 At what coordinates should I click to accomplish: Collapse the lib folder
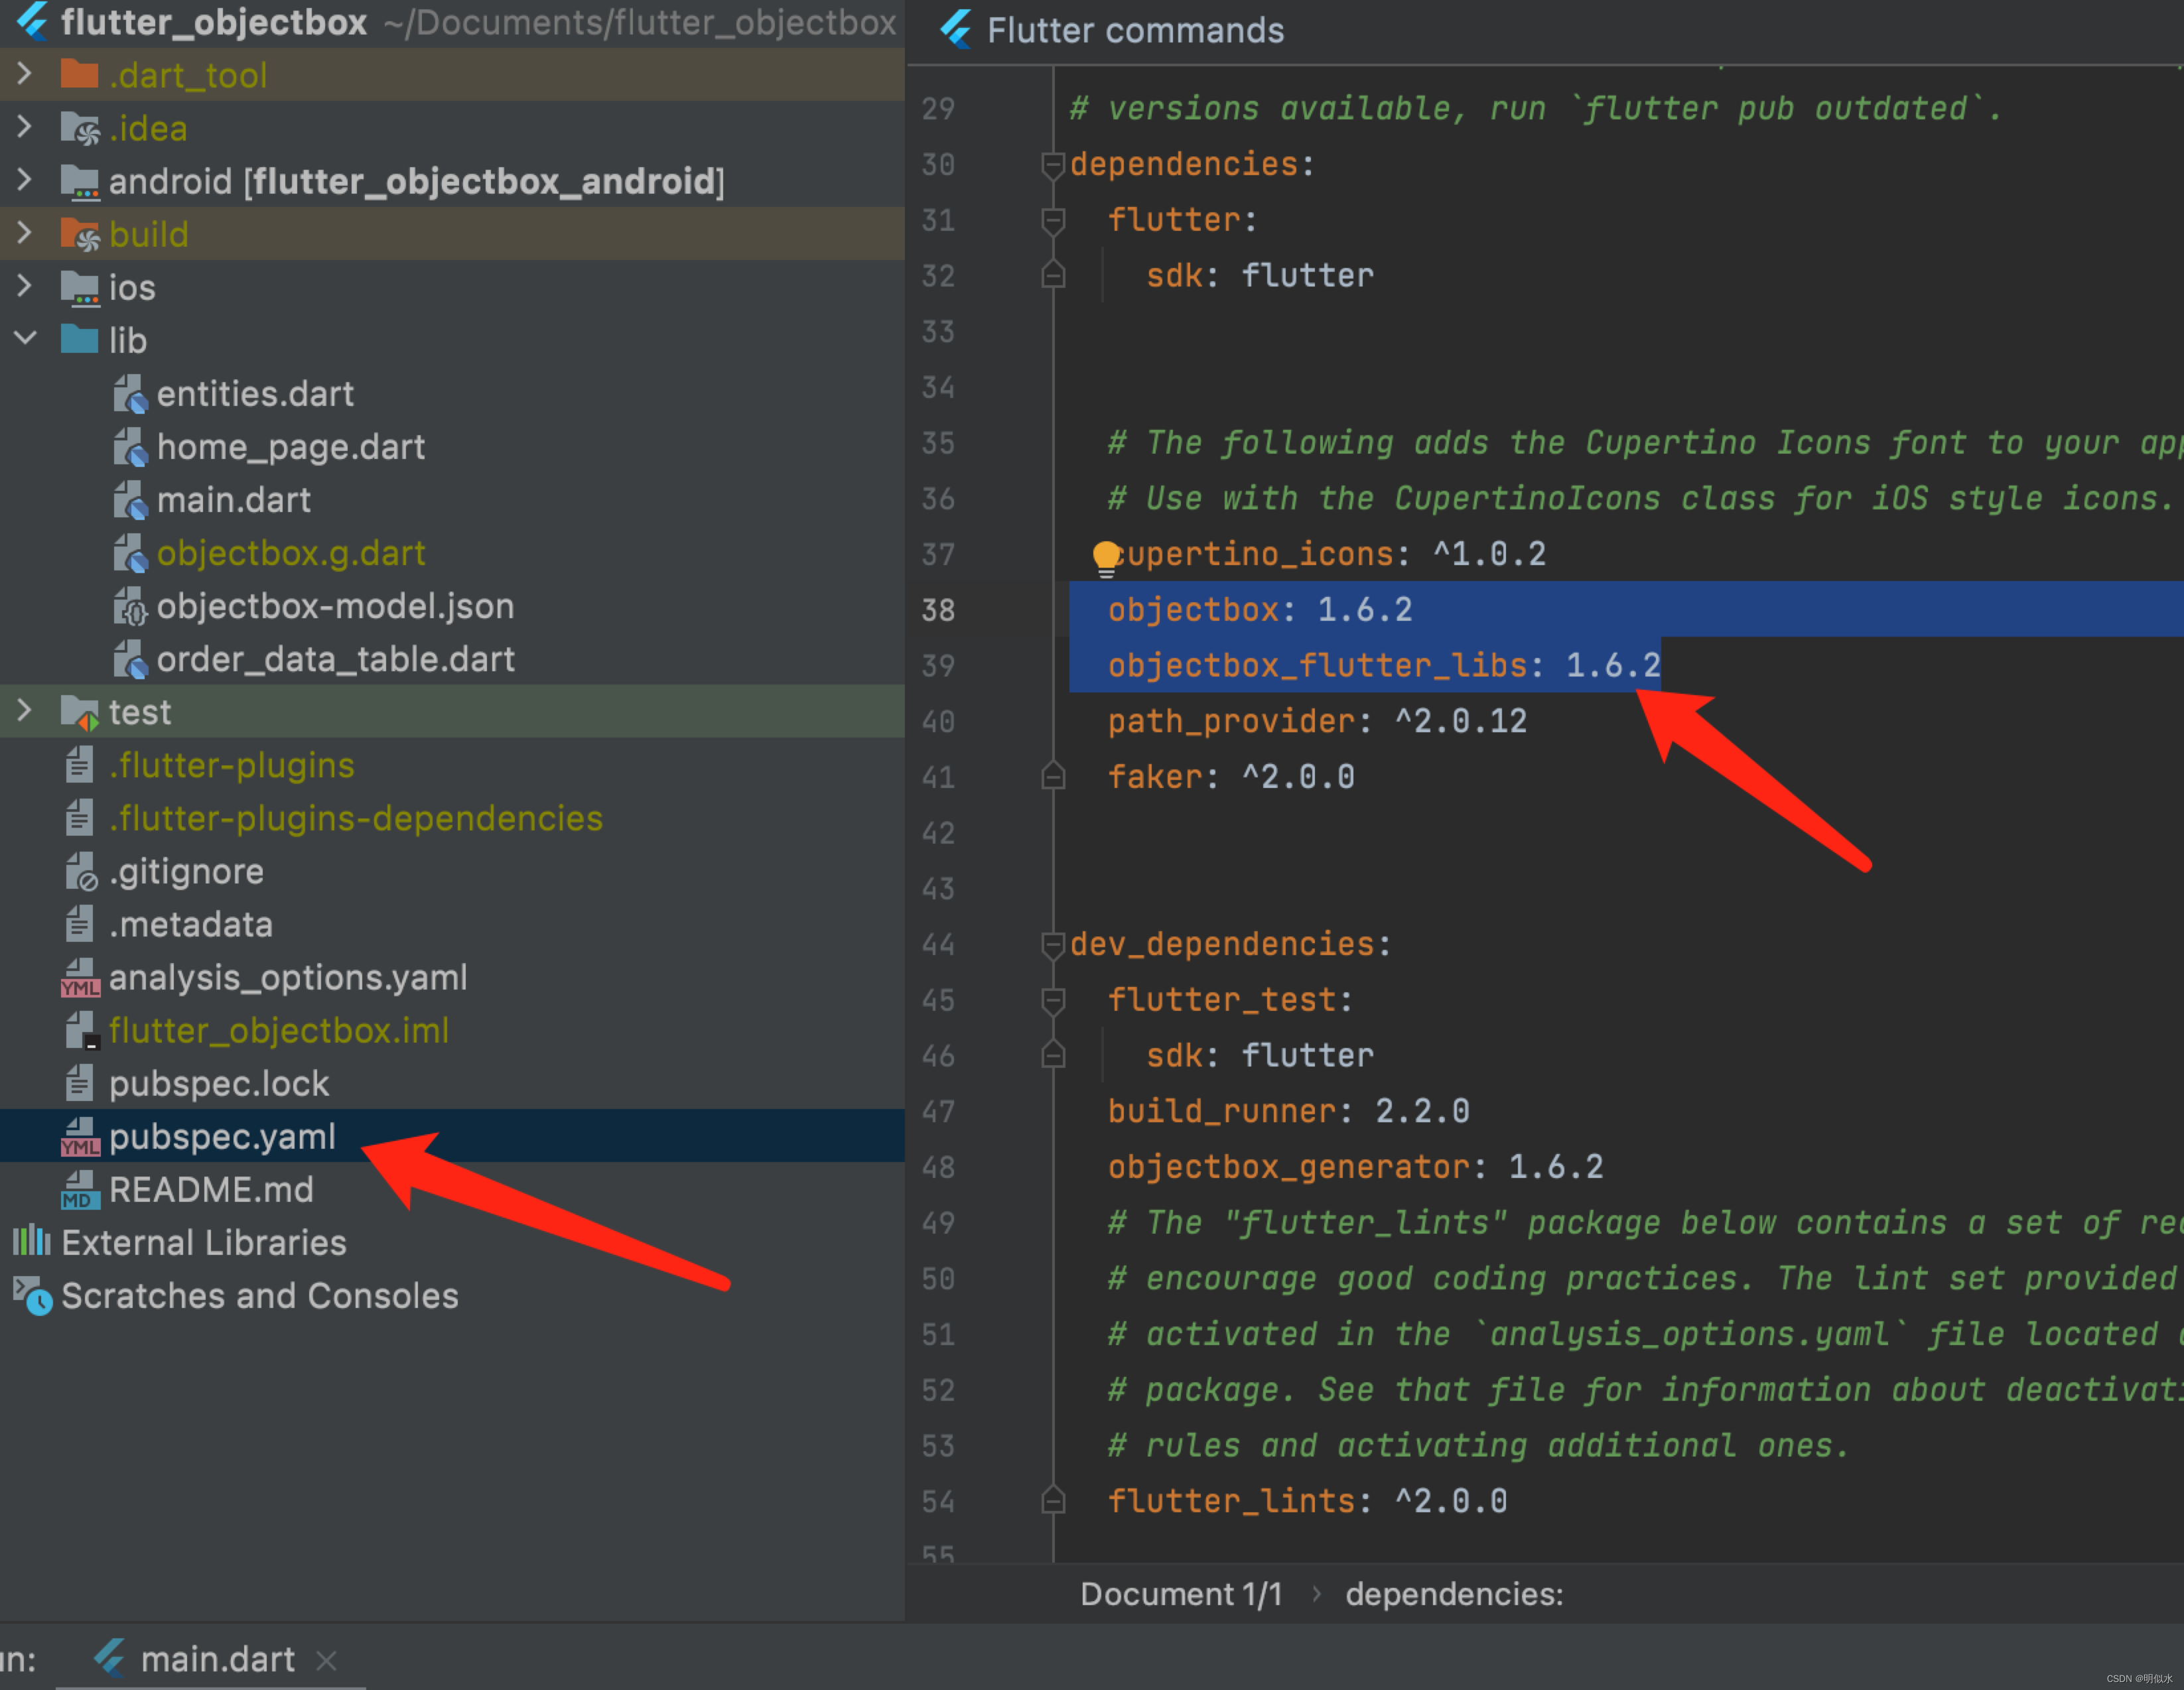25,339
